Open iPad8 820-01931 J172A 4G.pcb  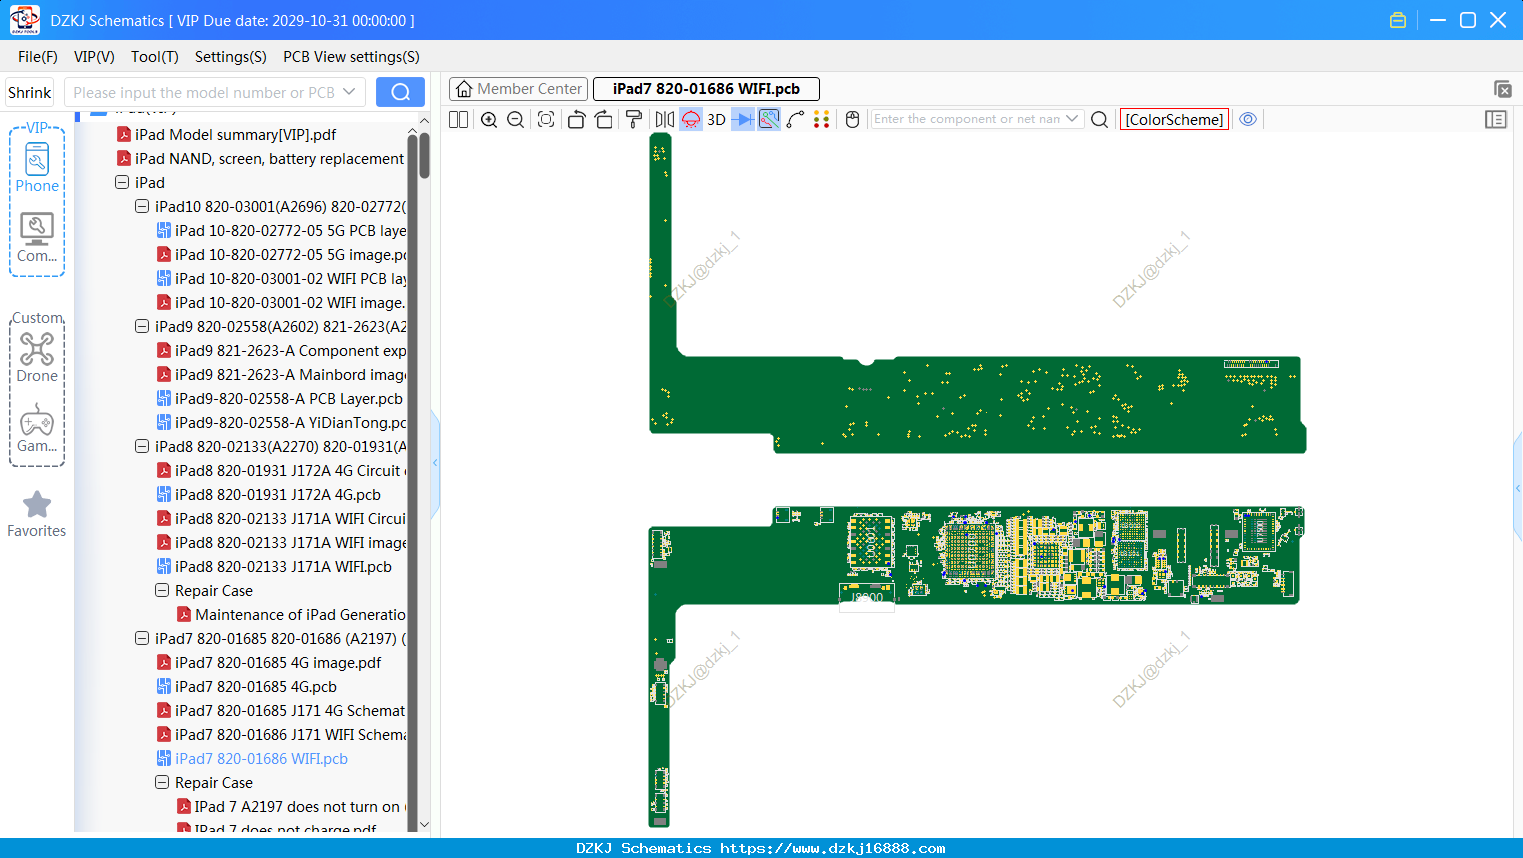tap(269, 494)
